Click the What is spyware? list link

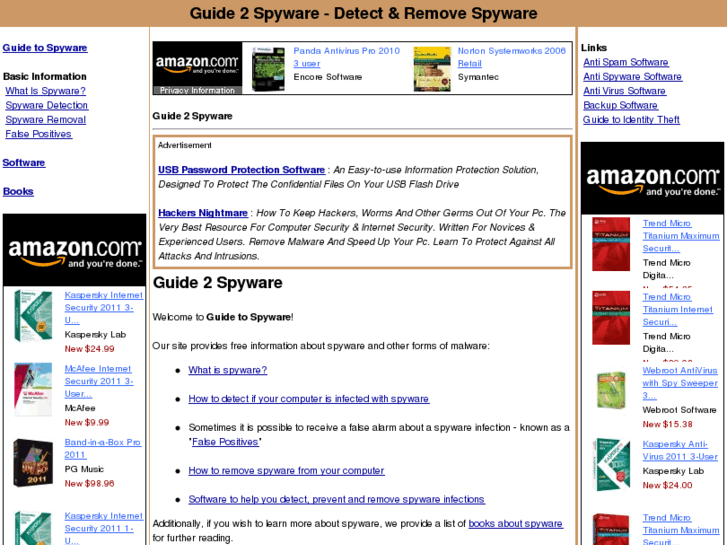click(x=228, y=370)
